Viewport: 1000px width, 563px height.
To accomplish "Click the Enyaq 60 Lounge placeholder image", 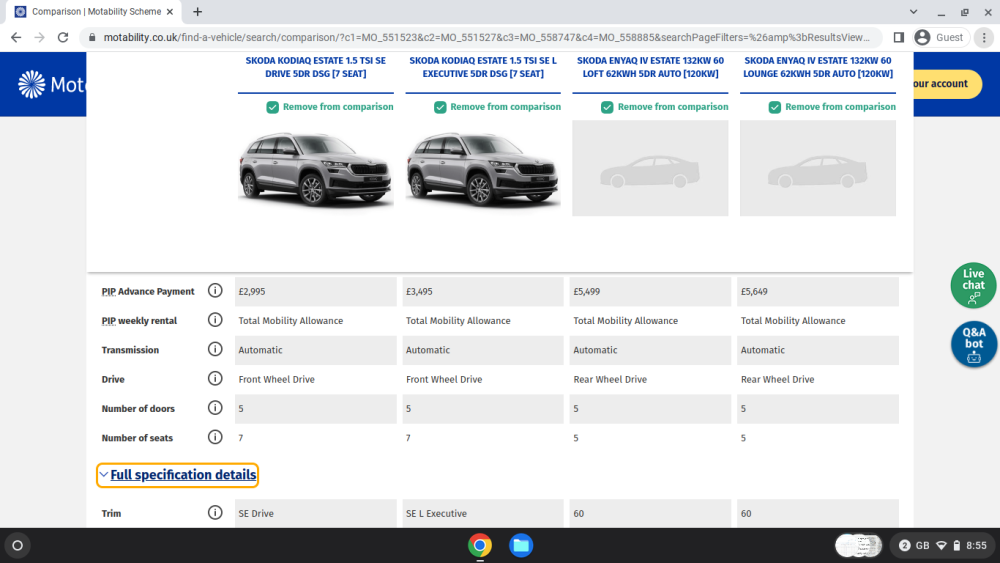I will [x=818, y=168].
